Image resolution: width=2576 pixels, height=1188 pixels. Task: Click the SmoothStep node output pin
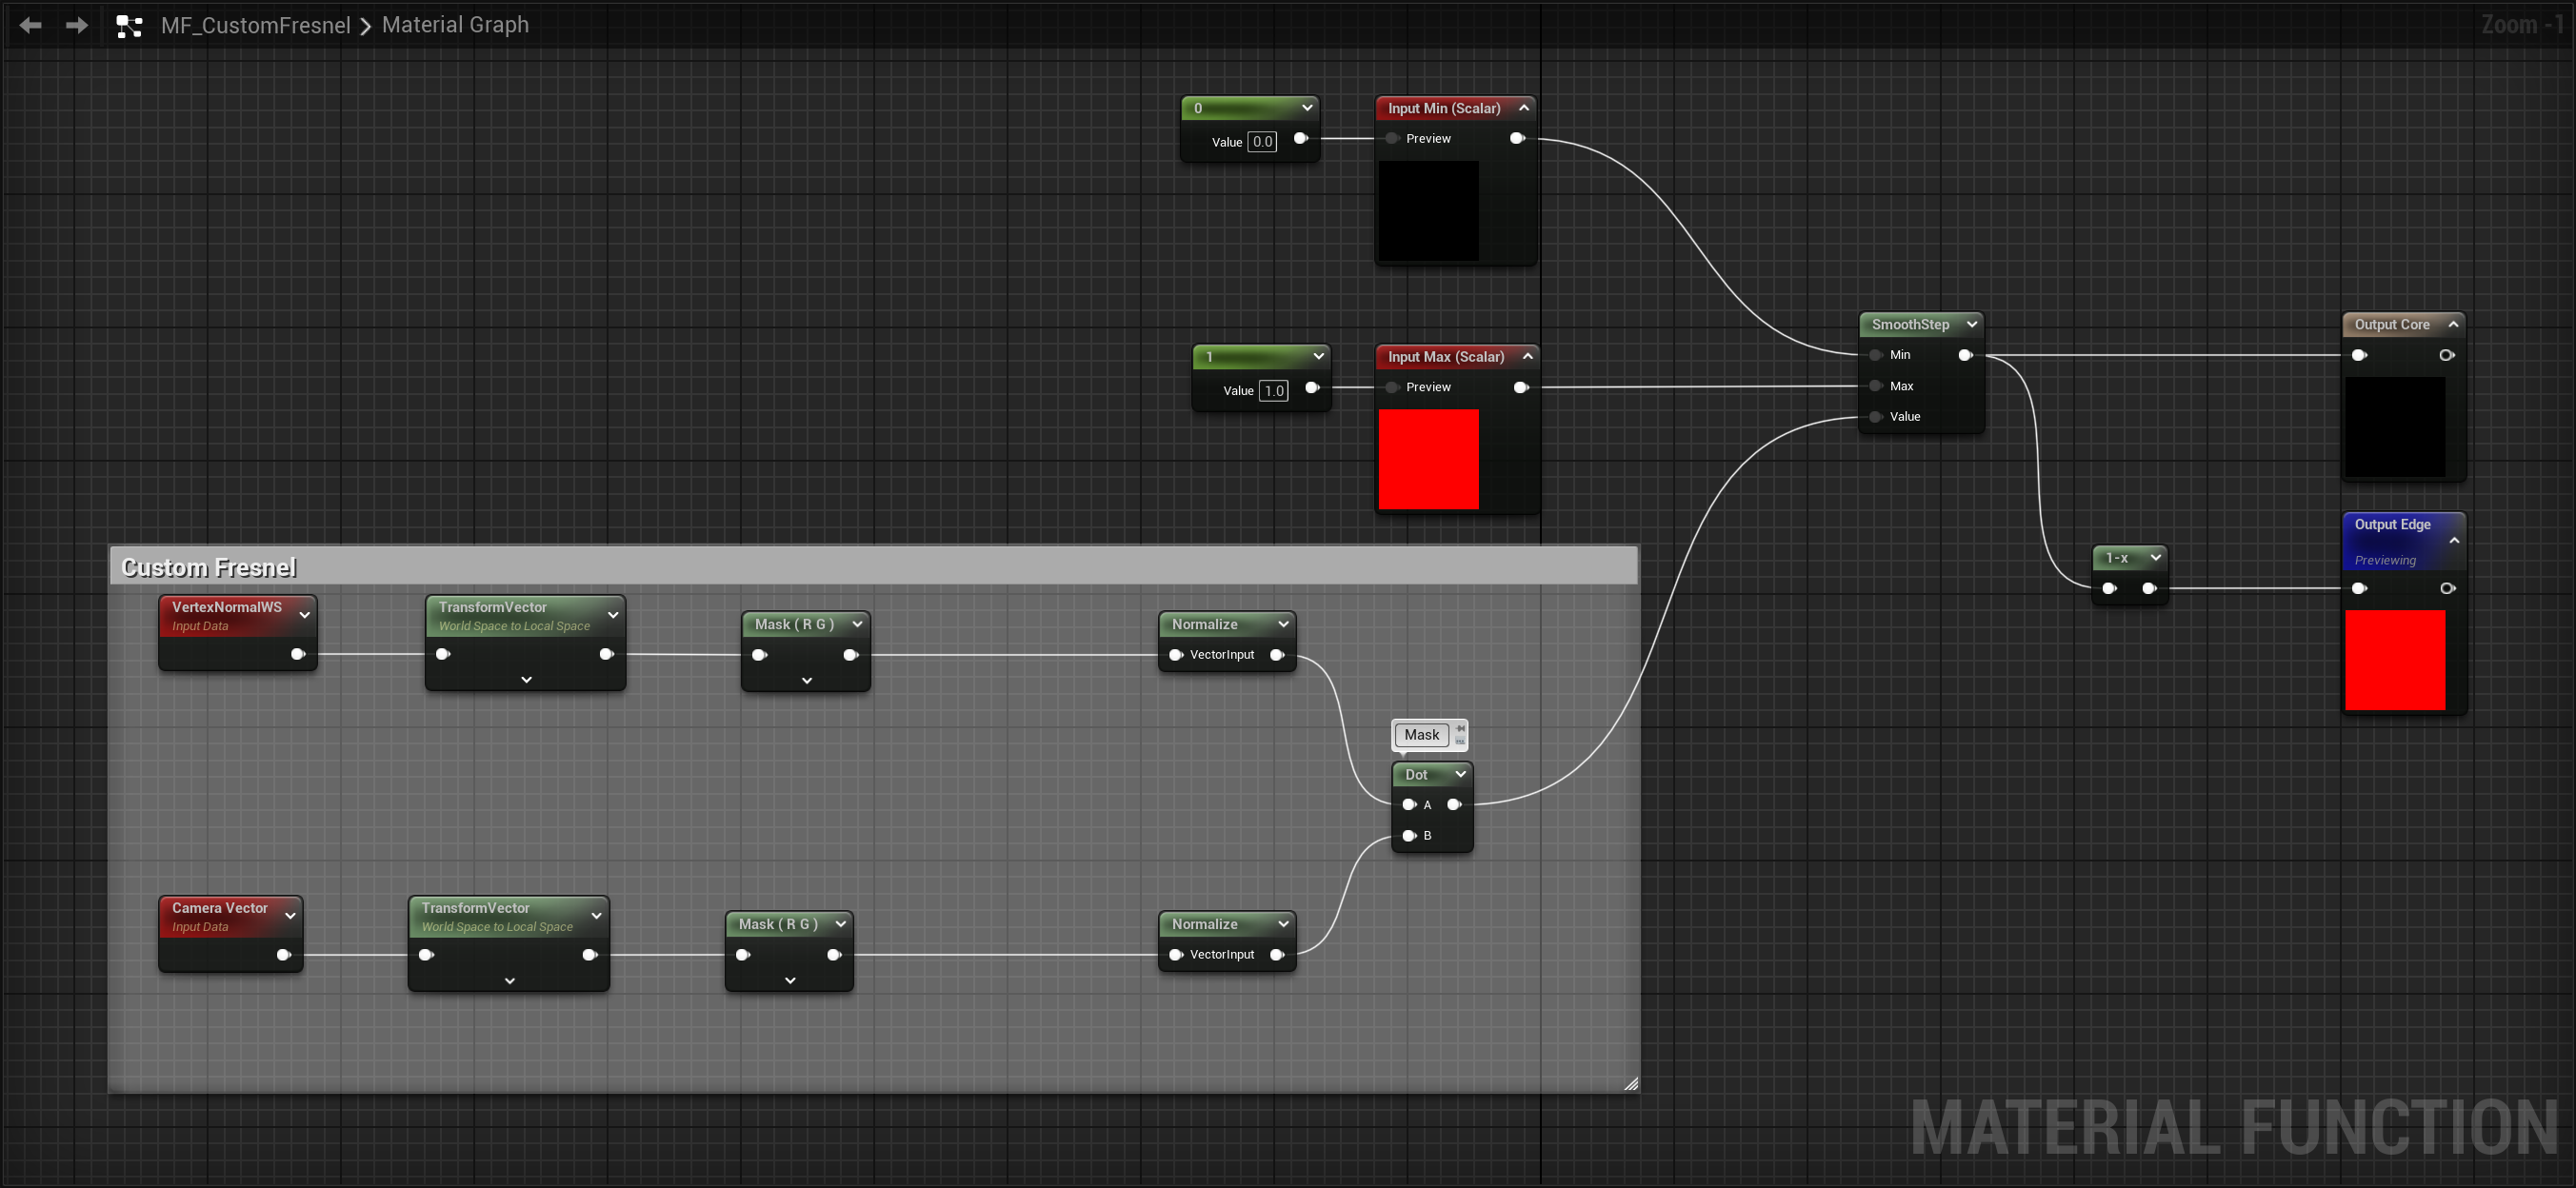1964,355
